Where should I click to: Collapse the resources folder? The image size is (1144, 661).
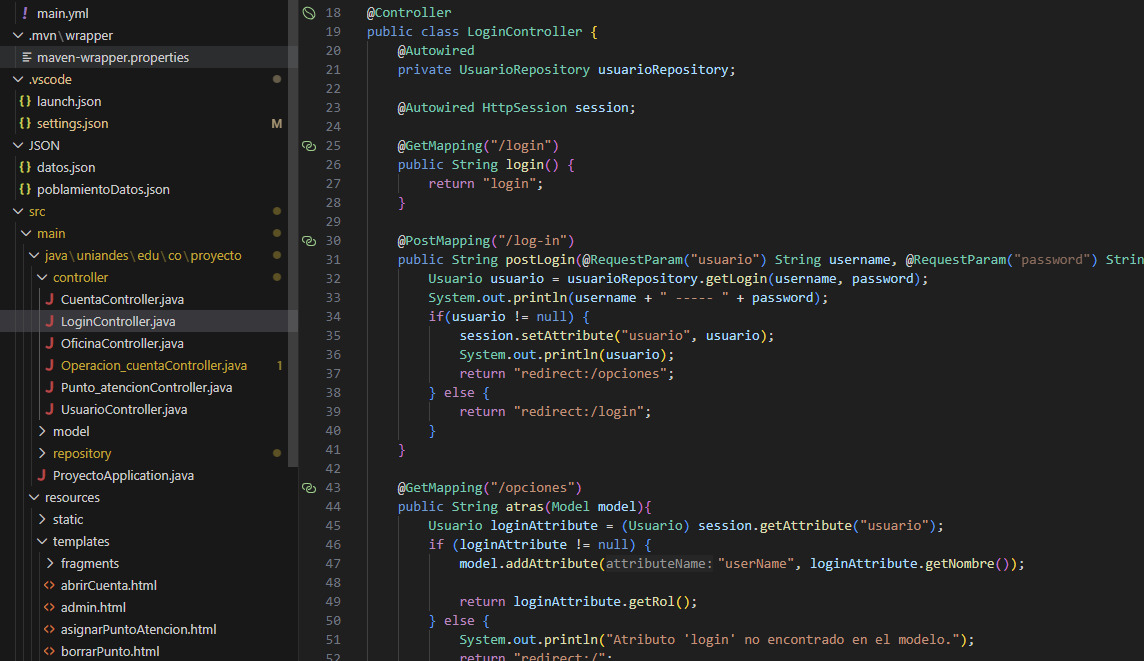pos(34,497)
